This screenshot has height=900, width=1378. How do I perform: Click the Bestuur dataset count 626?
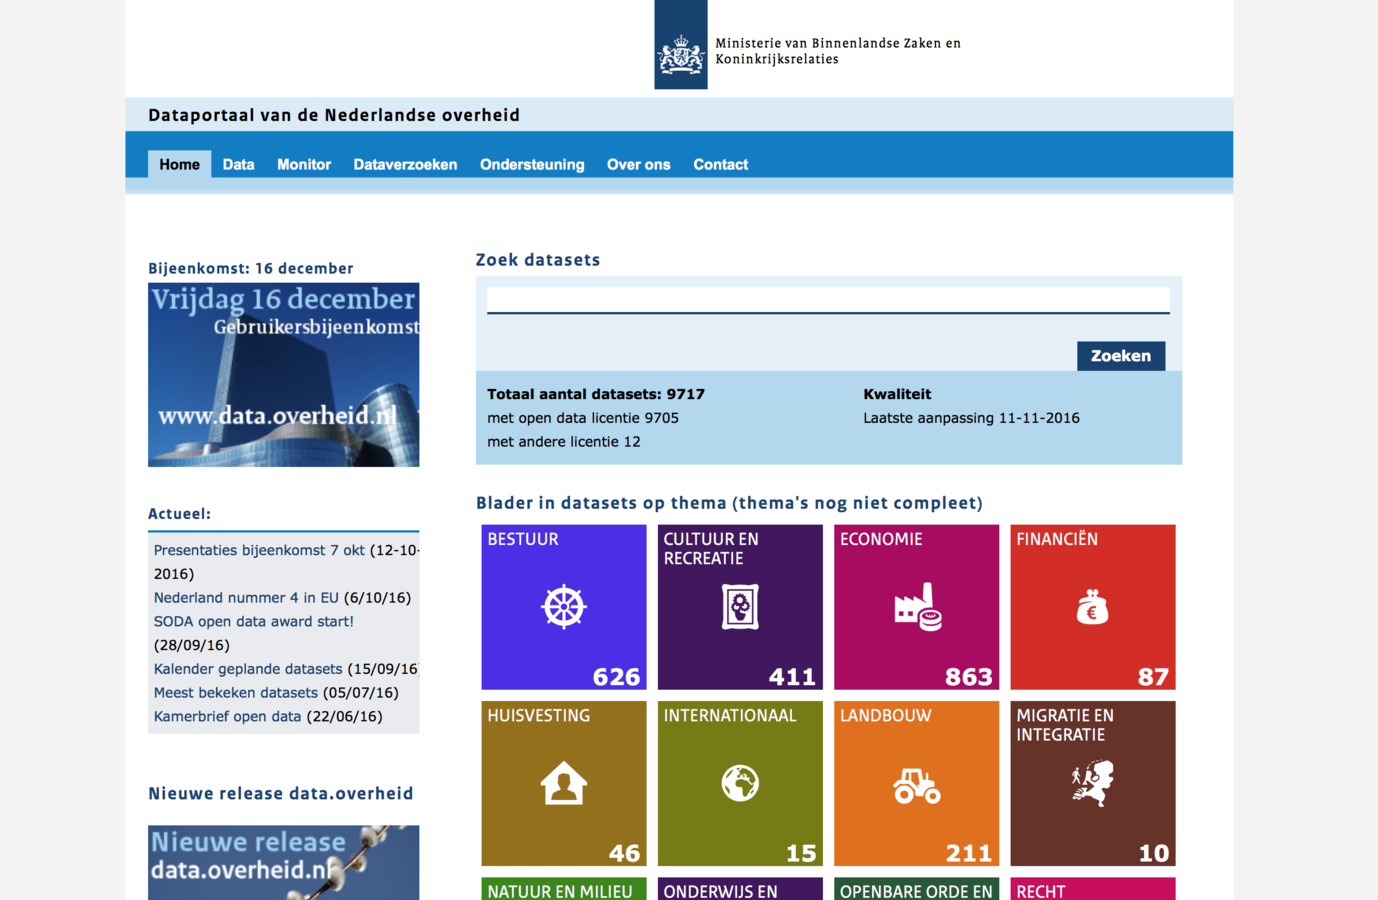[616, 677]
